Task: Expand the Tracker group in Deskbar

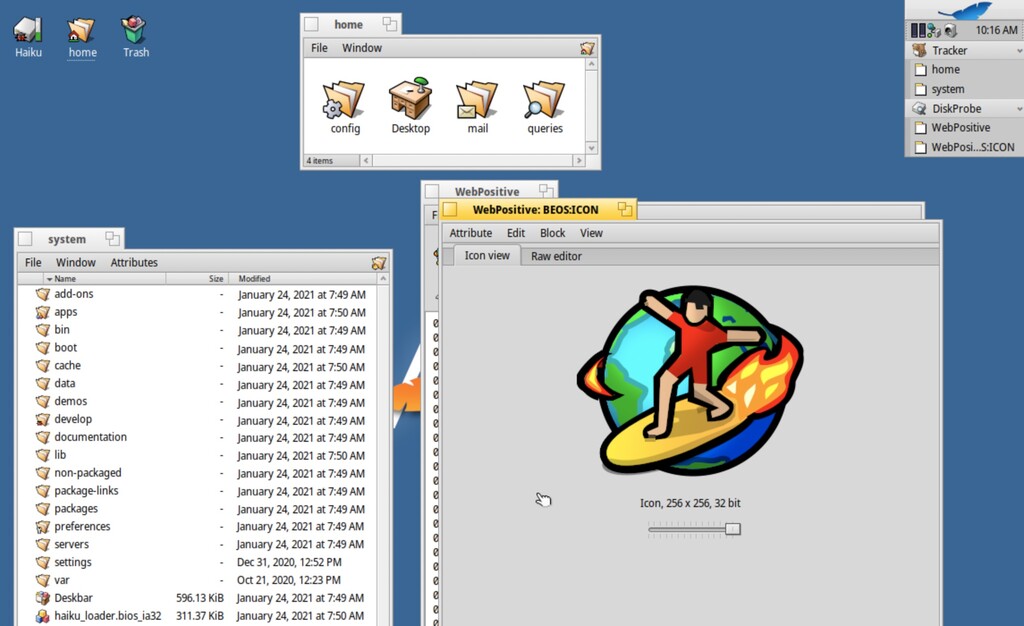Action: tap(949, 50)
